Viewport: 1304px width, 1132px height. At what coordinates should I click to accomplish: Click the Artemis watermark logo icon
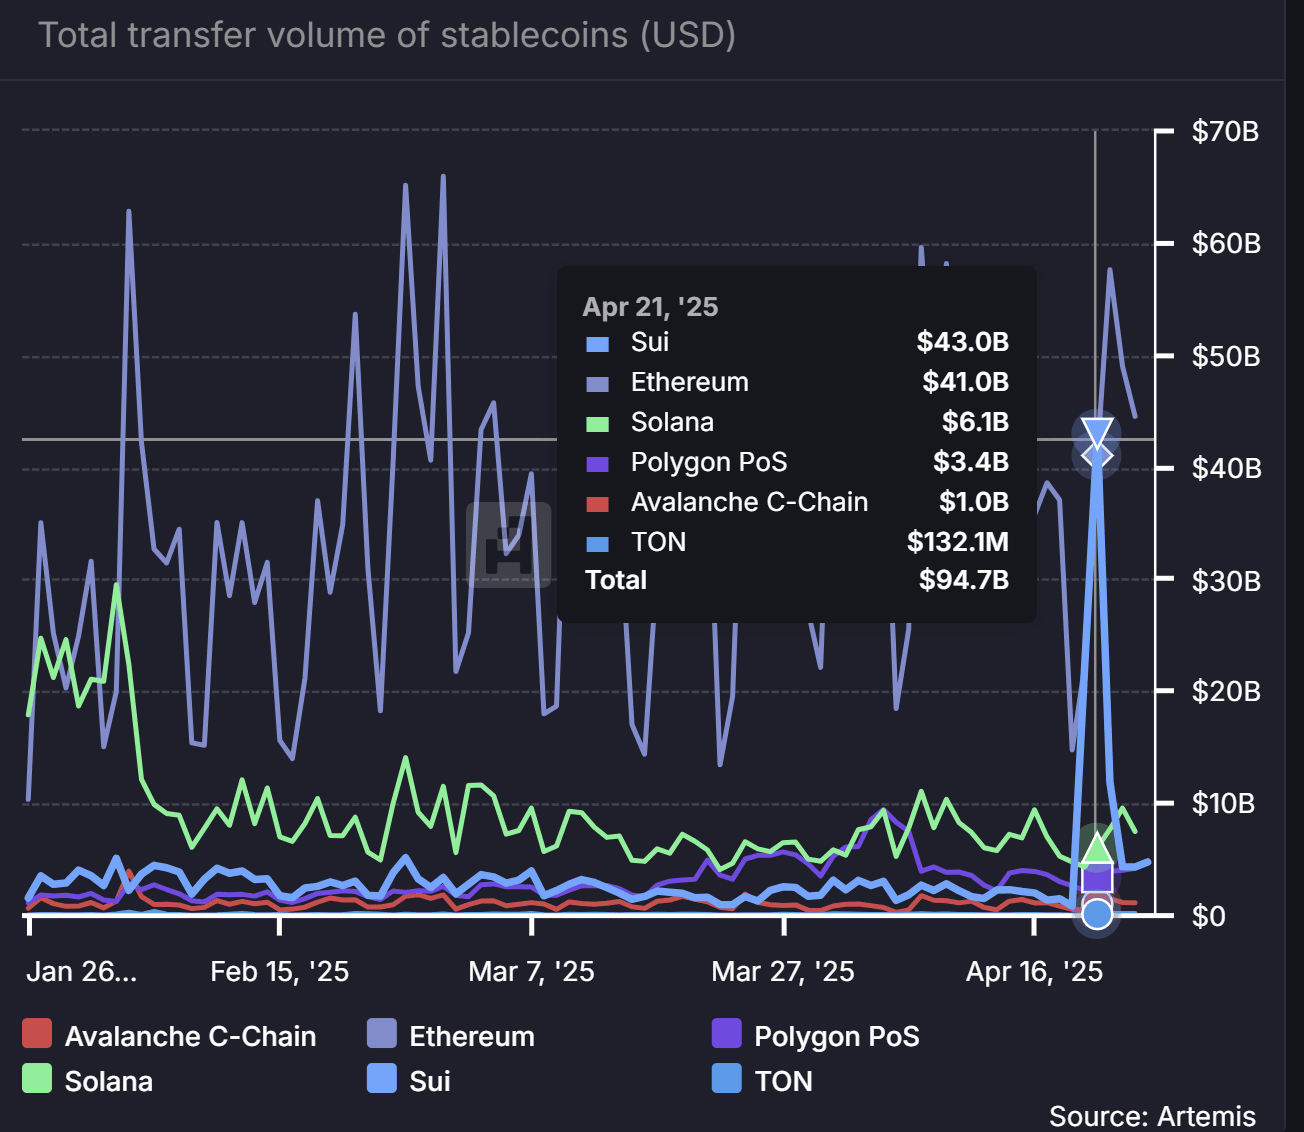(508, 545)
